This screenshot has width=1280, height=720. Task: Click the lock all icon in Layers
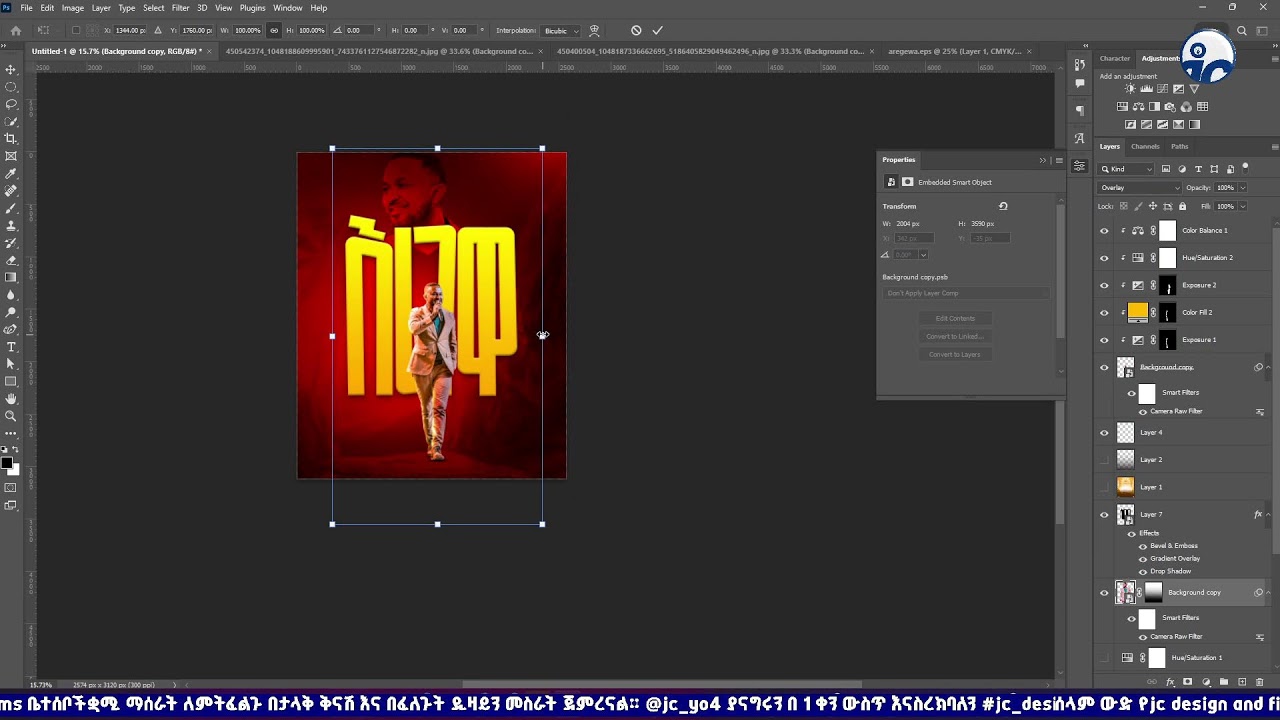[x=1182, y=206]
